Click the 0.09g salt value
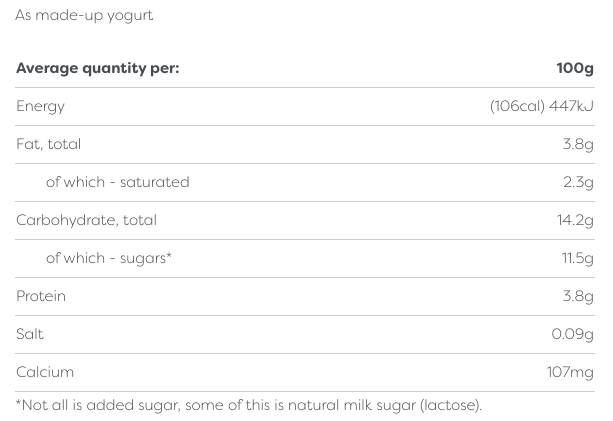This screenshot has width=613, height=421. coord(572,334)
